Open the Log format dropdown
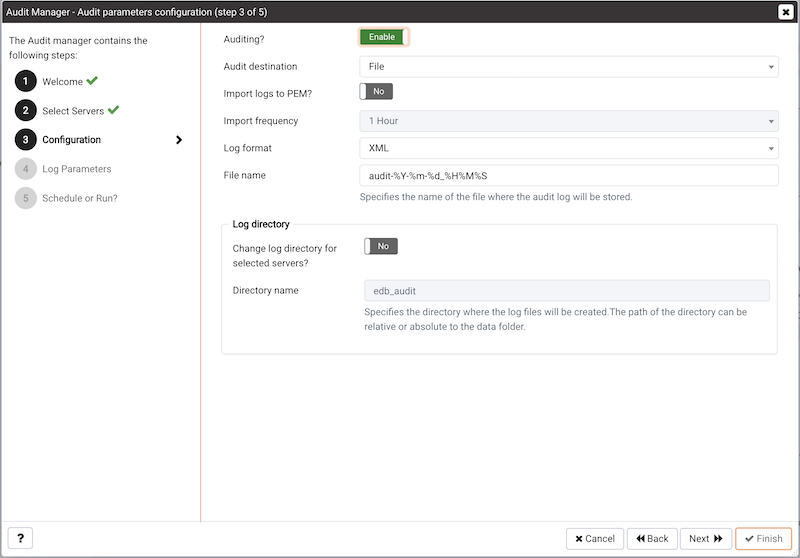The image size is (800, 558). point(569,148)
